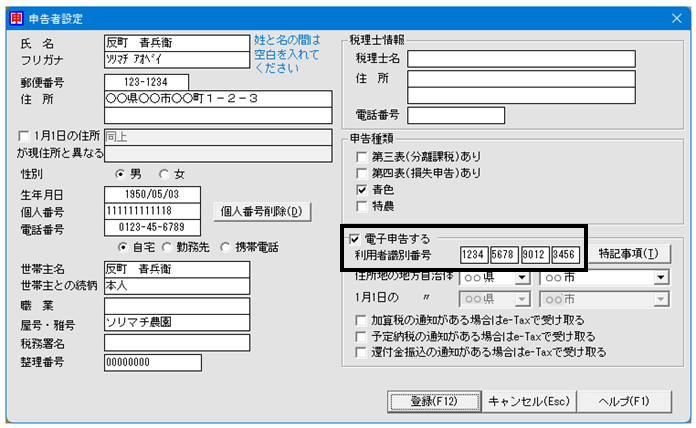Image resolution: width=696 pixels, height=428 pixels.
Task: Click the 税理士 住所 second line field
Action: tap(522, 95)
